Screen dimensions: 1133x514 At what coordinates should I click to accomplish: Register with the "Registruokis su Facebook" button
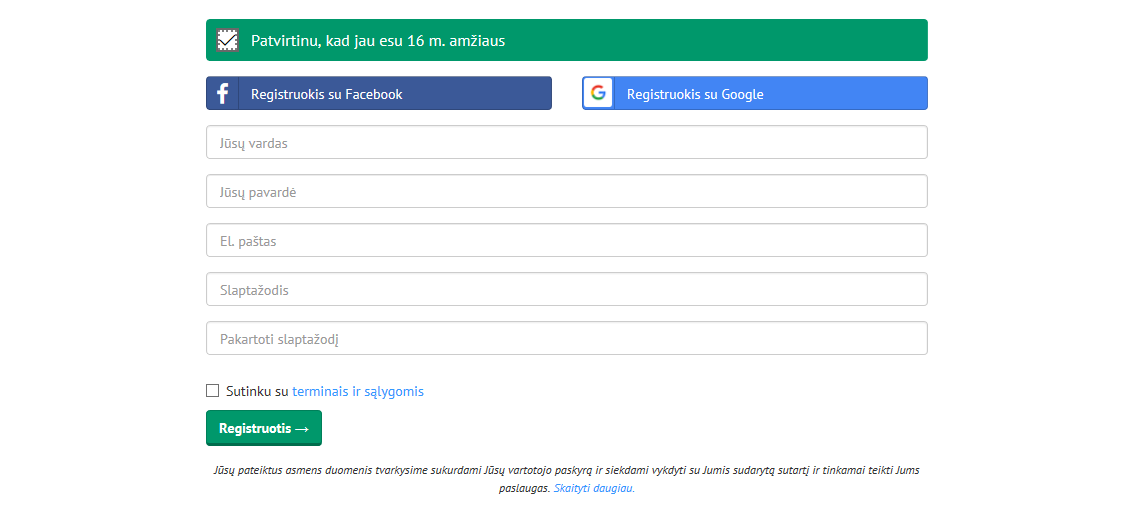[379, 93]
